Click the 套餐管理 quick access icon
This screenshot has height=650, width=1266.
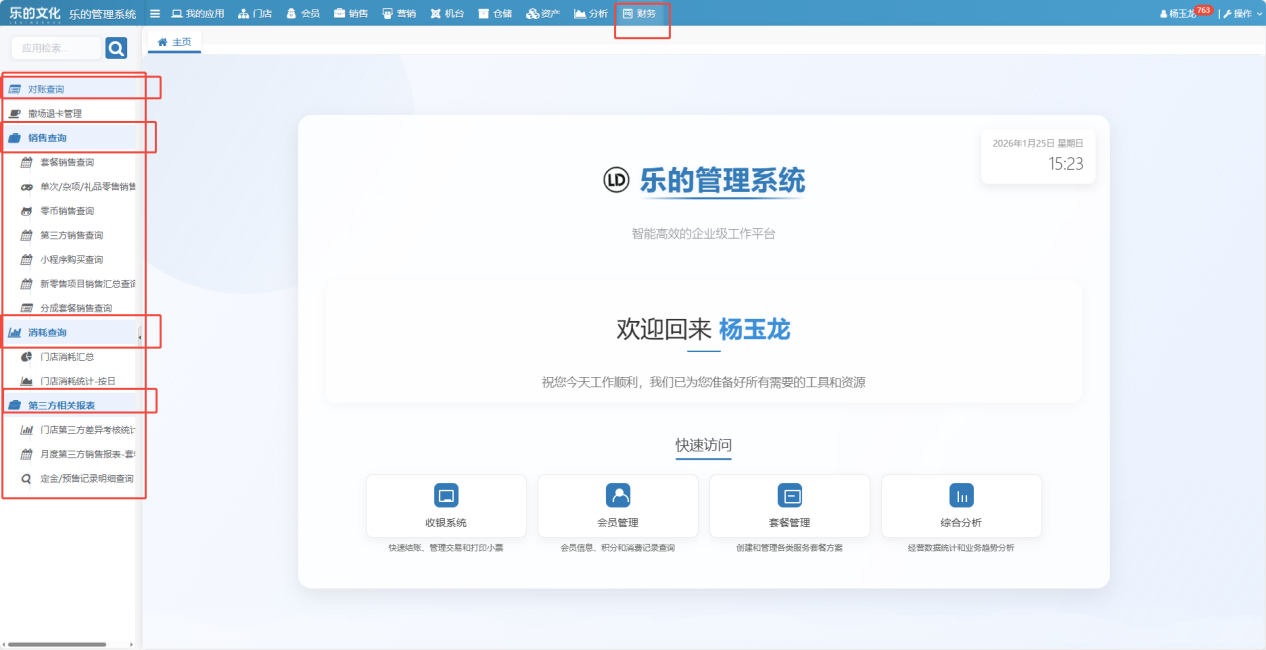point(790,495)
